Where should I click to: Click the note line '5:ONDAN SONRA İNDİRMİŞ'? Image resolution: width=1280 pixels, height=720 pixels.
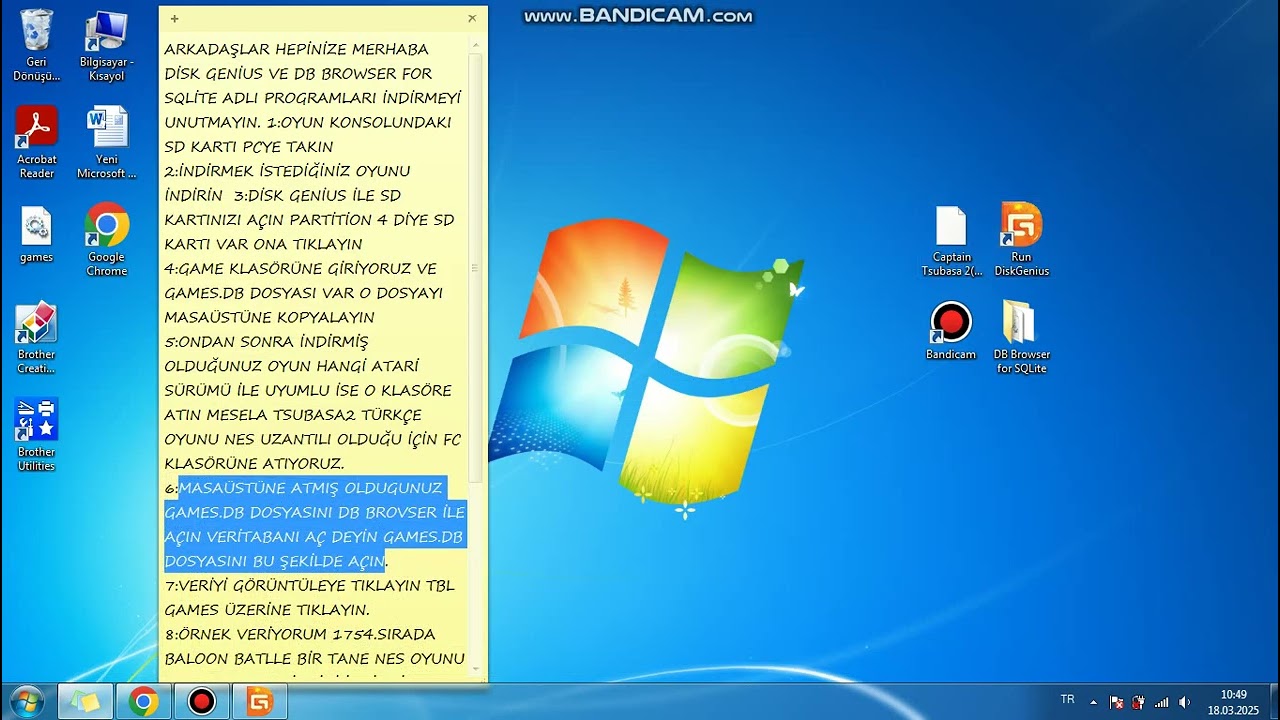pos(266,341)
